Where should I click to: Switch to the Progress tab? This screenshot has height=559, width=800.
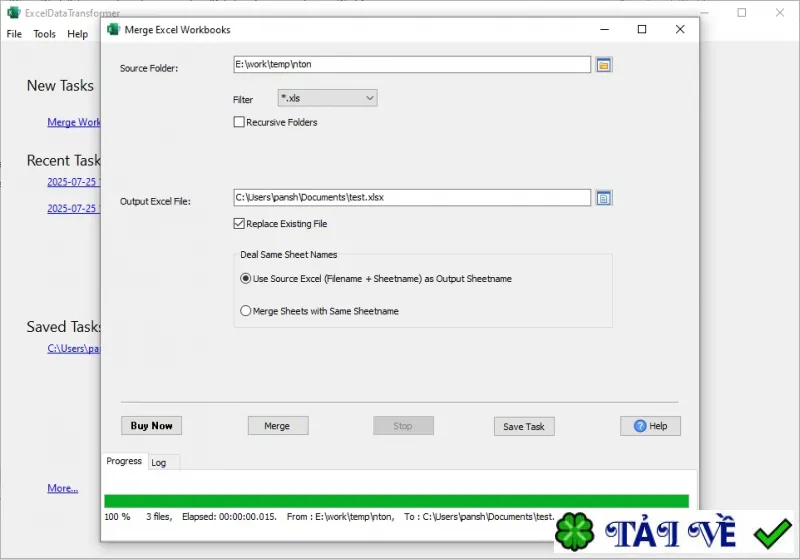[x=124, y=461]
